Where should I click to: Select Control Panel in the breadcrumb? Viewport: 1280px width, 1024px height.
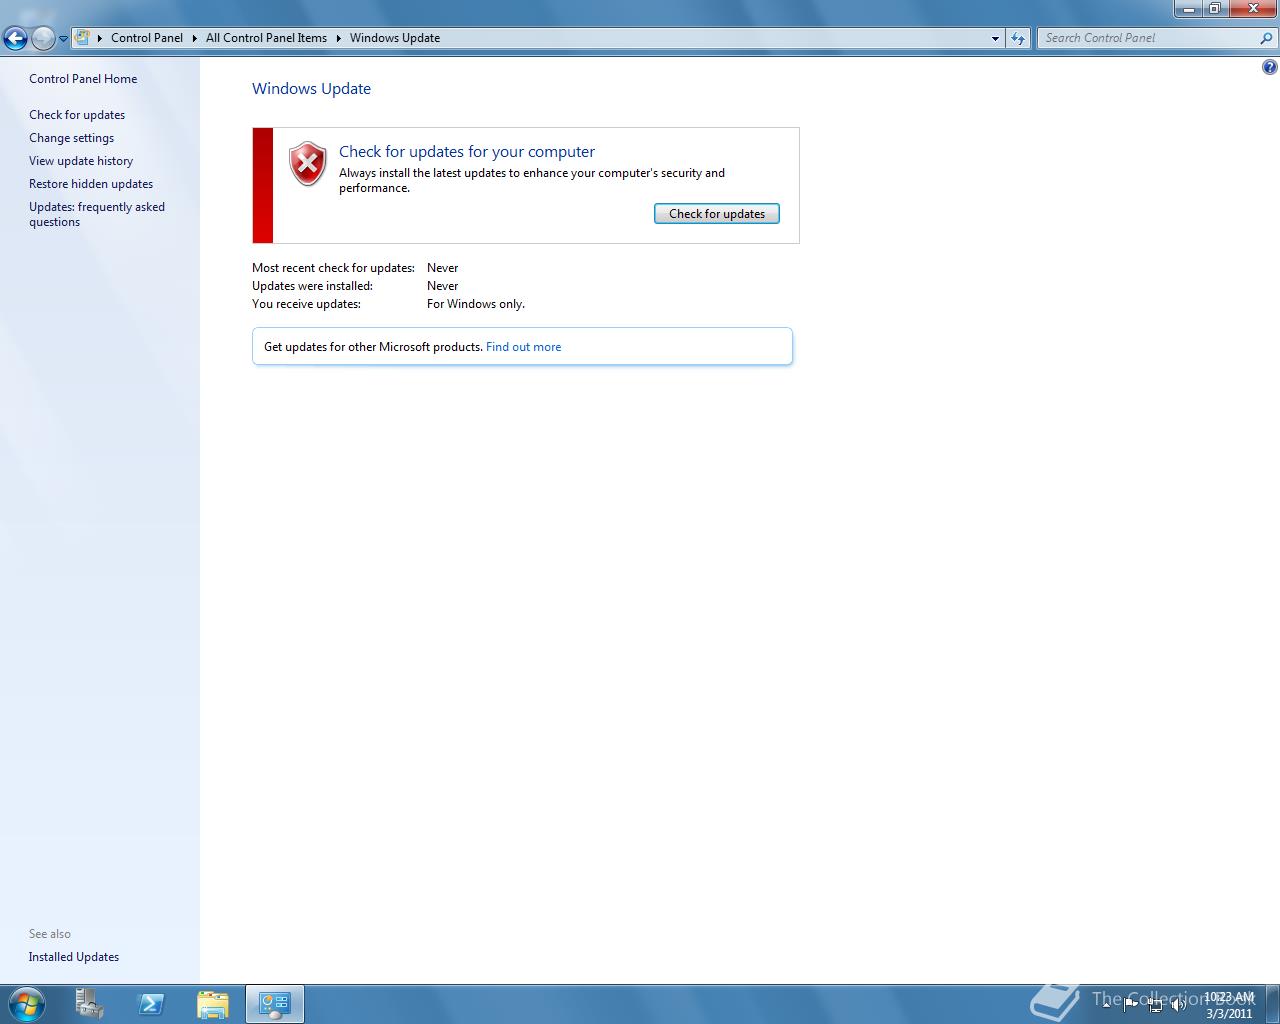coord(147,38)
